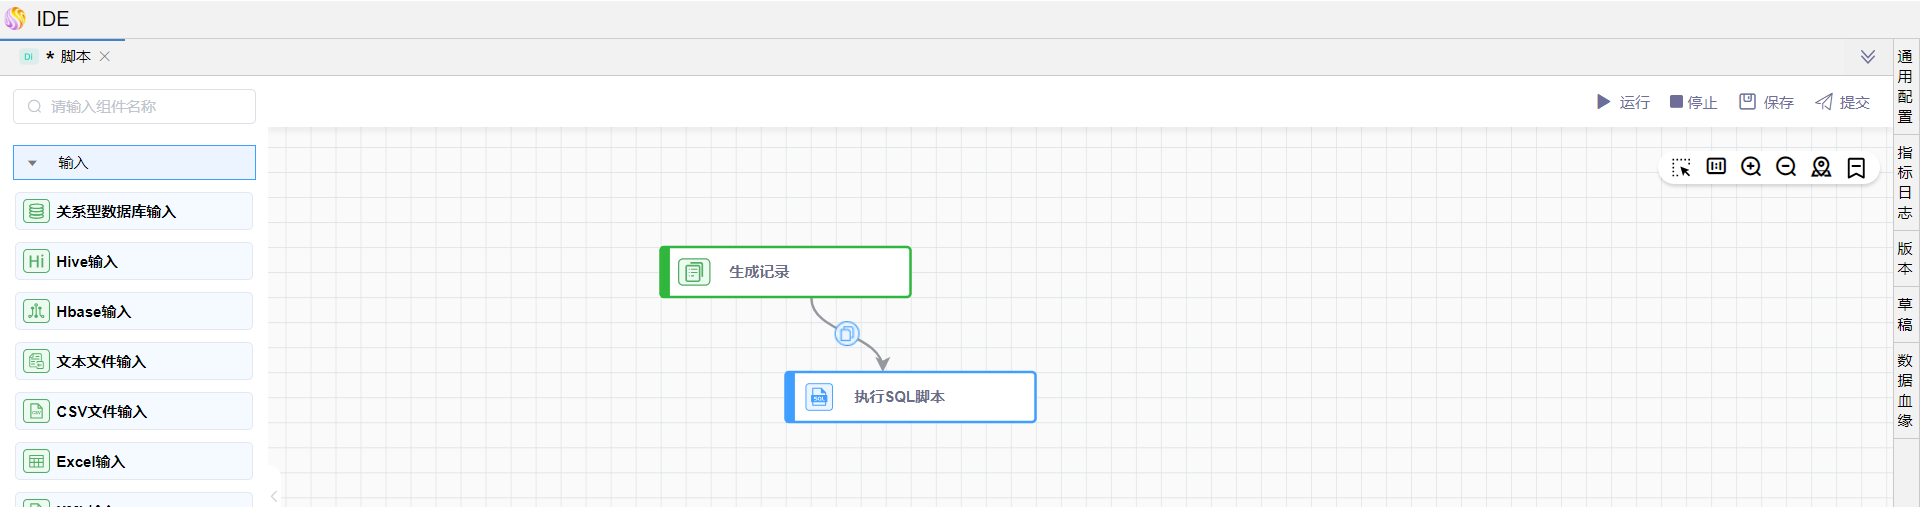This screenshot has height=507, width=1920.
Task: Submit the script with 提交
Action: pos(1842,102)
